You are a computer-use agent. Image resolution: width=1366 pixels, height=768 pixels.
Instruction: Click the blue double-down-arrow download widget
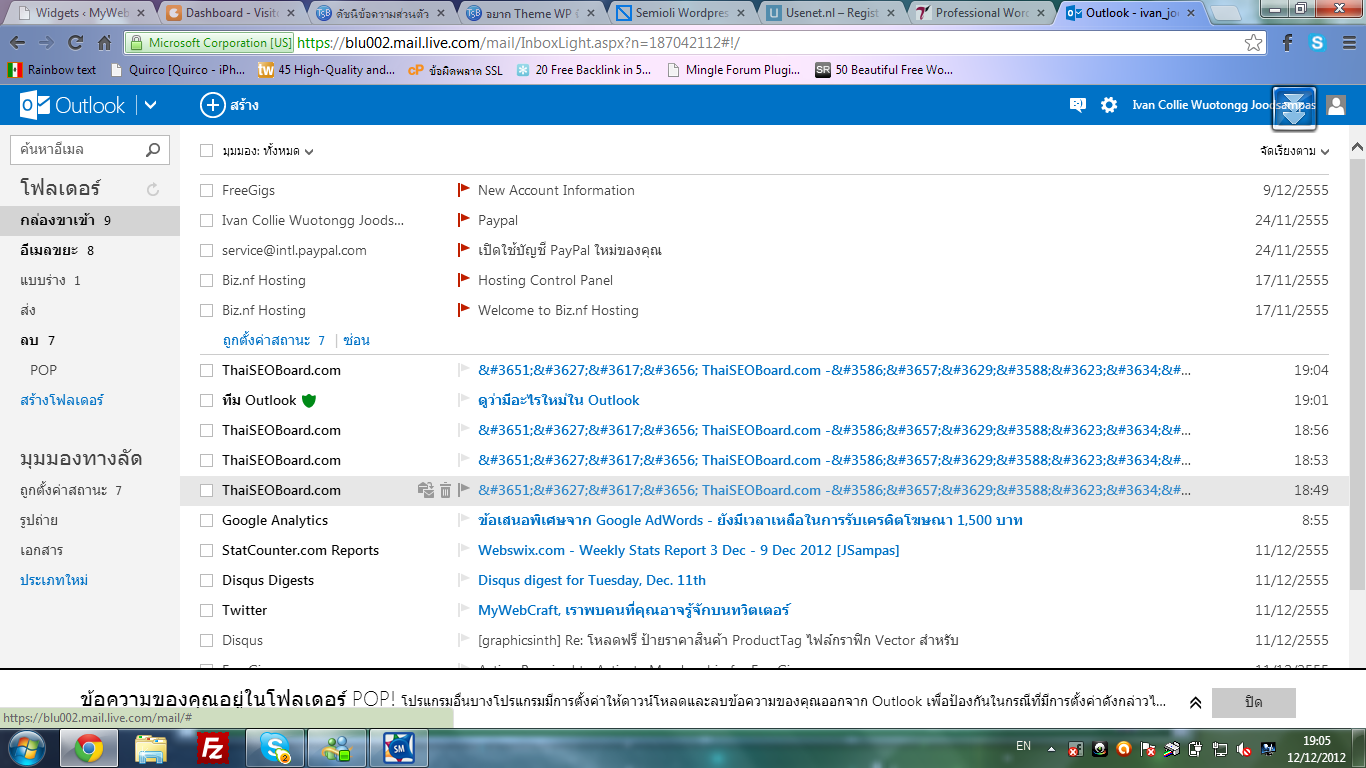coord(1294,108)
